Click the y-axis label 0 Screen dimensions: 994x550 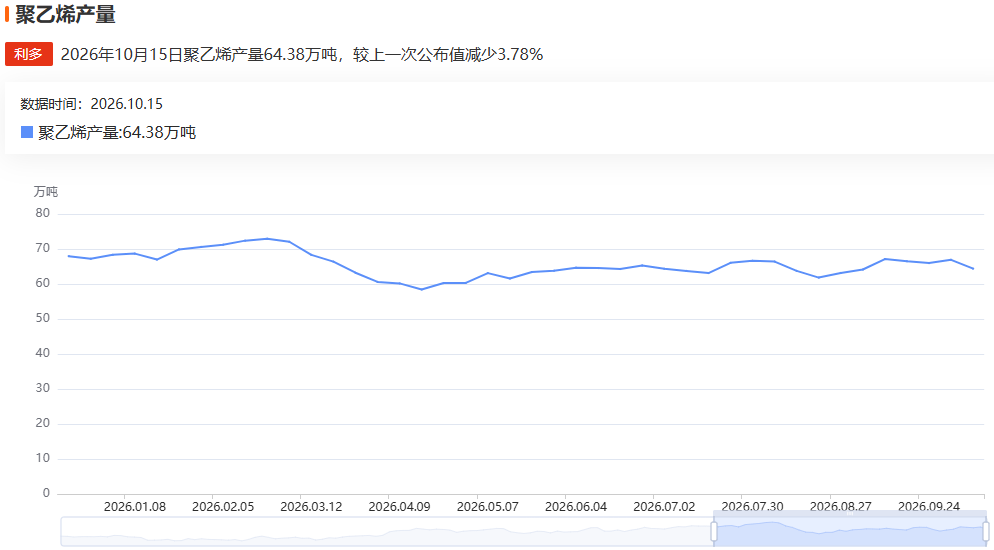46,493
